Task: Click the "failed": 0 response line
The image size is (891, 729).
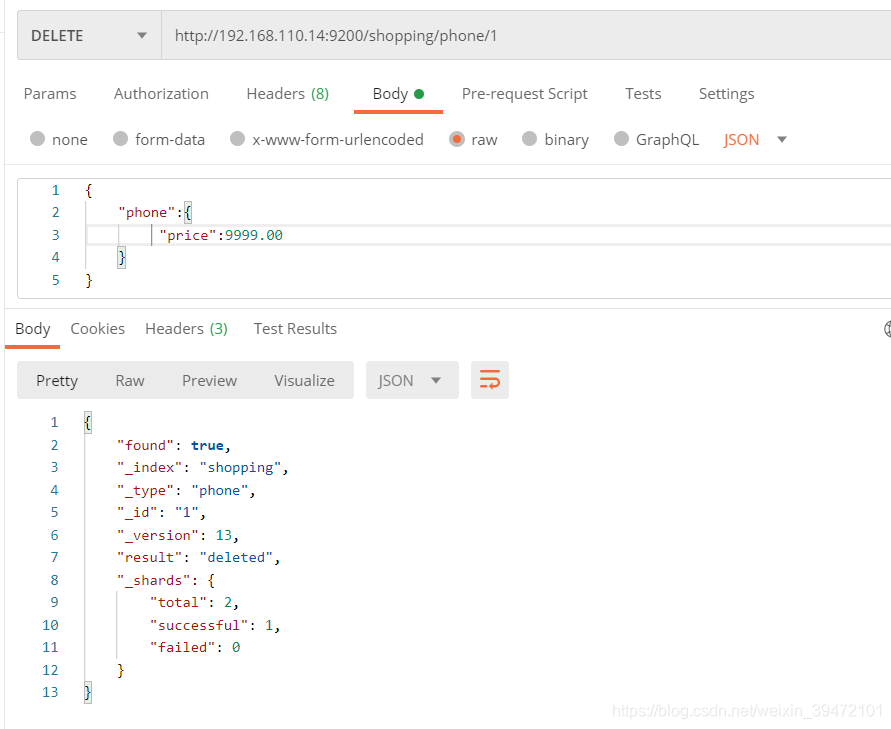Action: pos(195,647)
